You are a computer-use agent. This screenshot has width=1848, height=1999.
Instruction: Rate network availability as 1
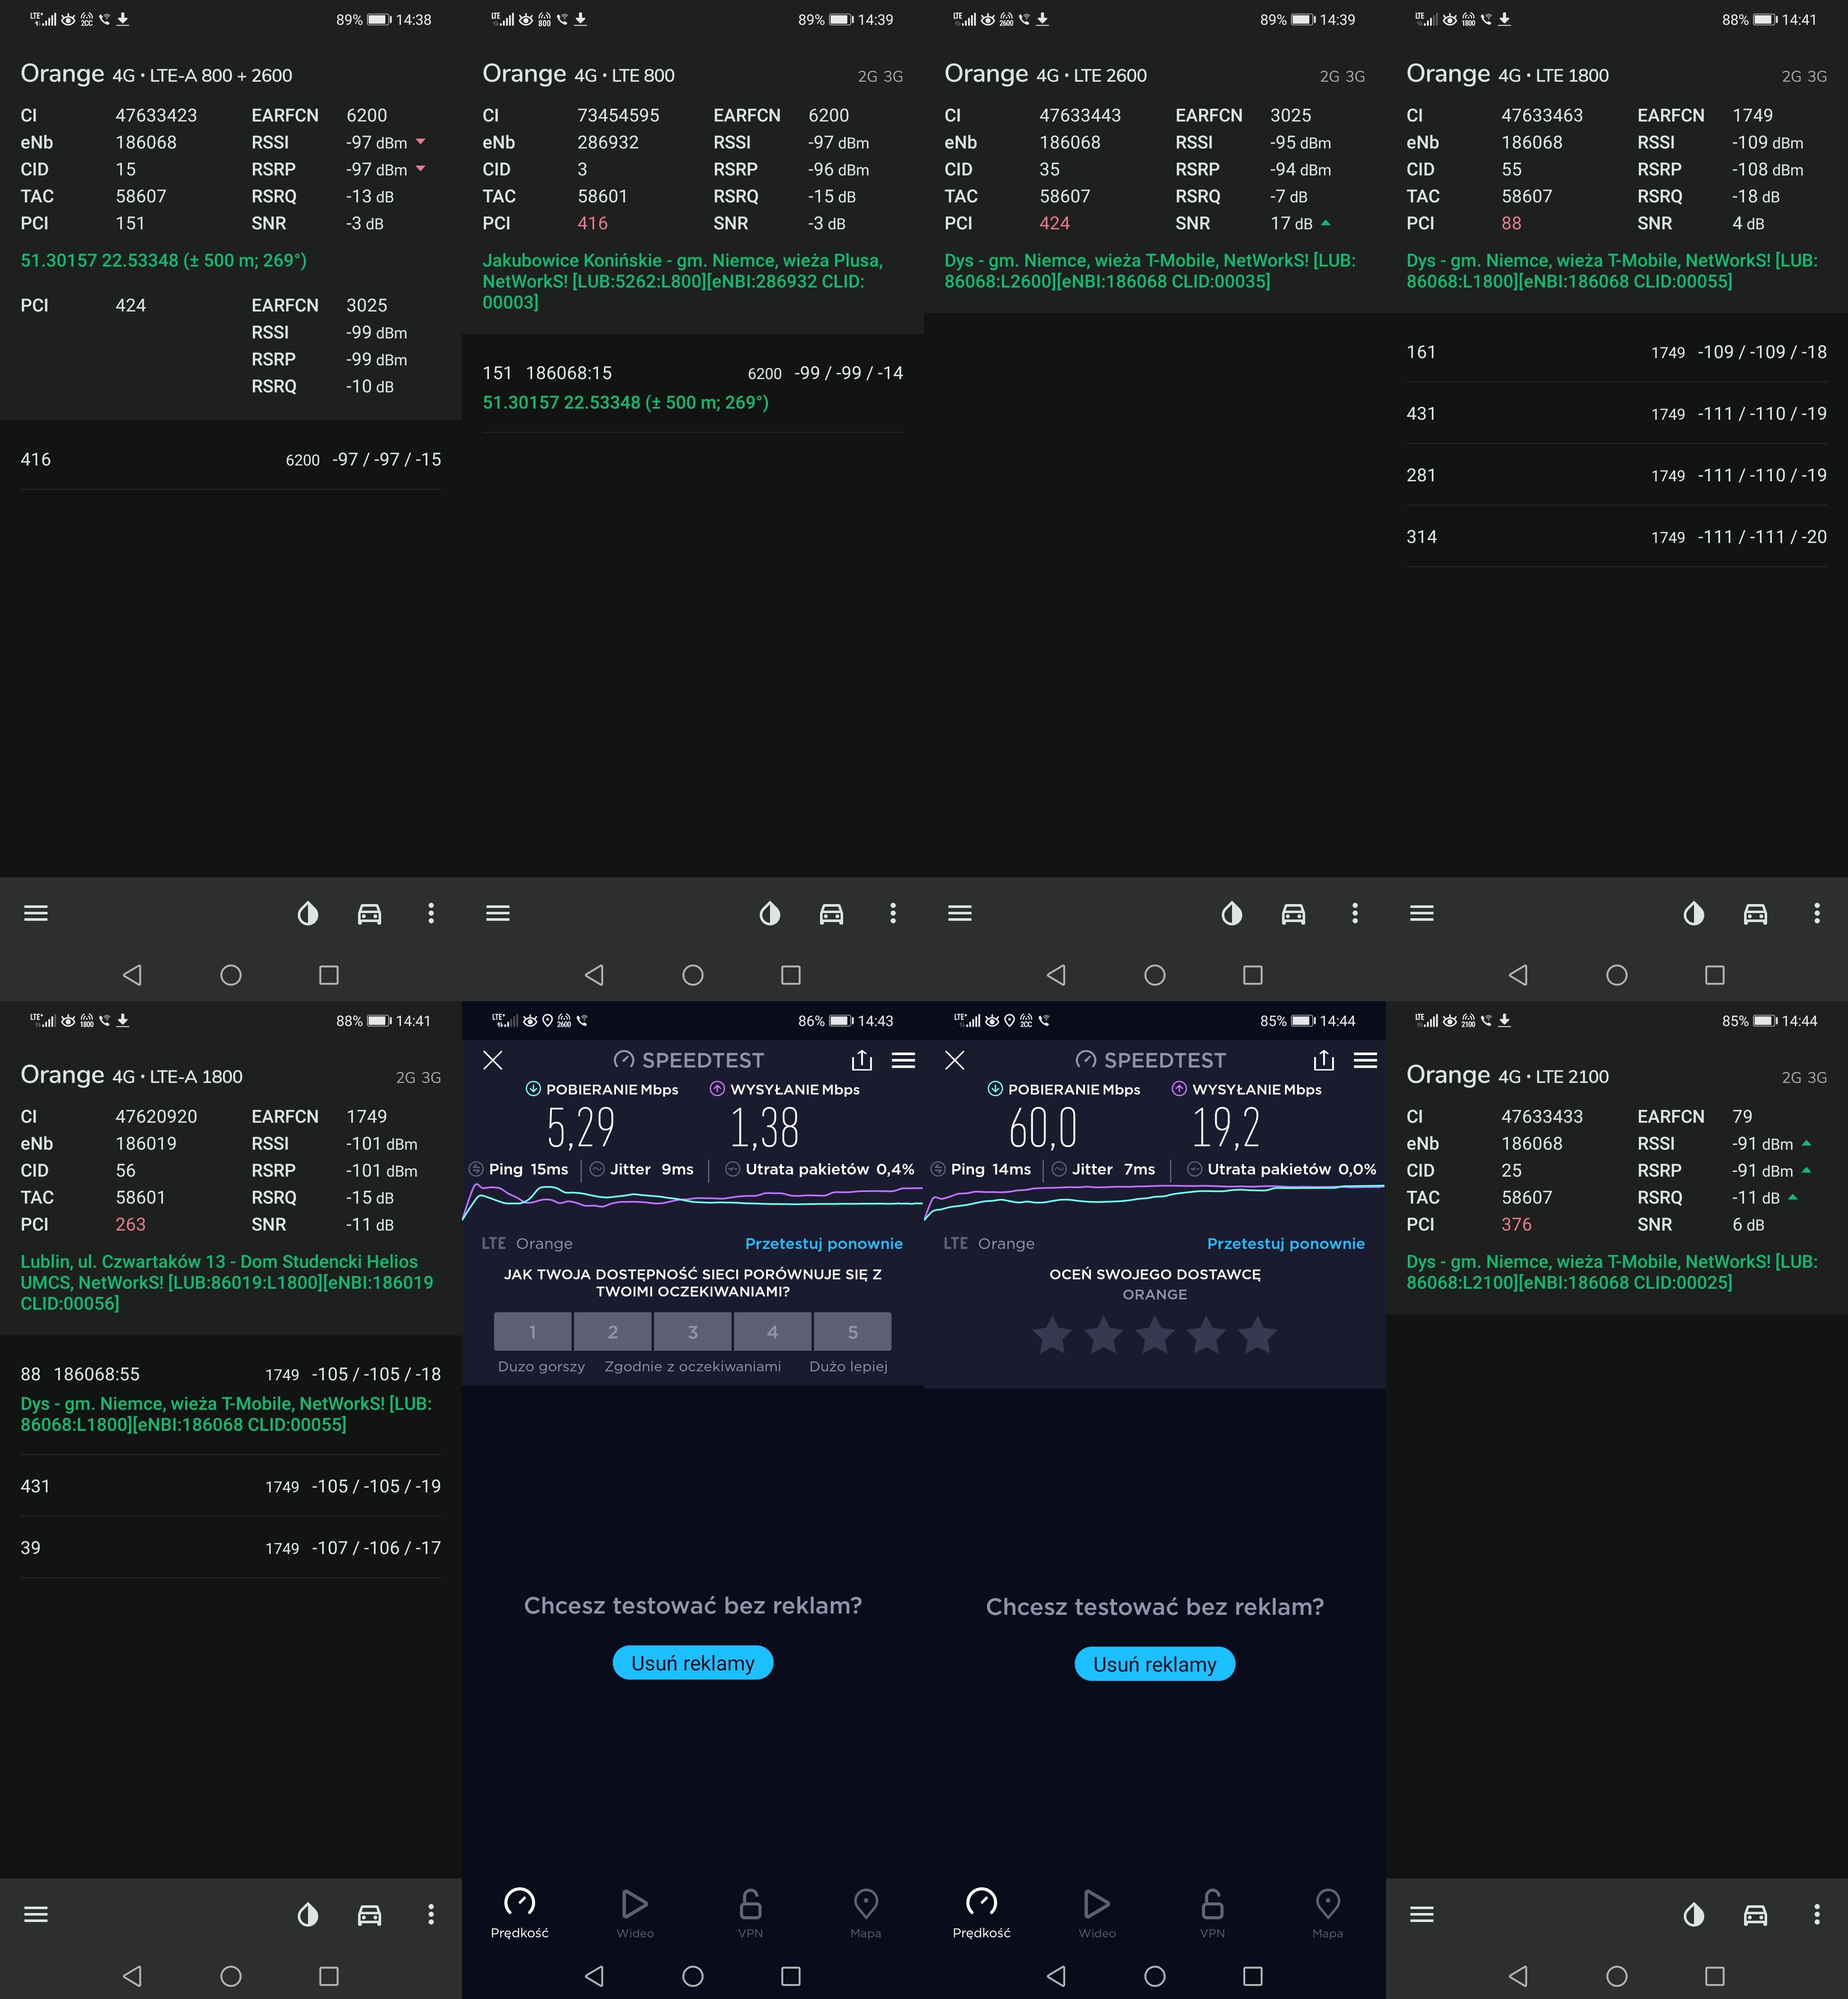(x=533, y=1331)
